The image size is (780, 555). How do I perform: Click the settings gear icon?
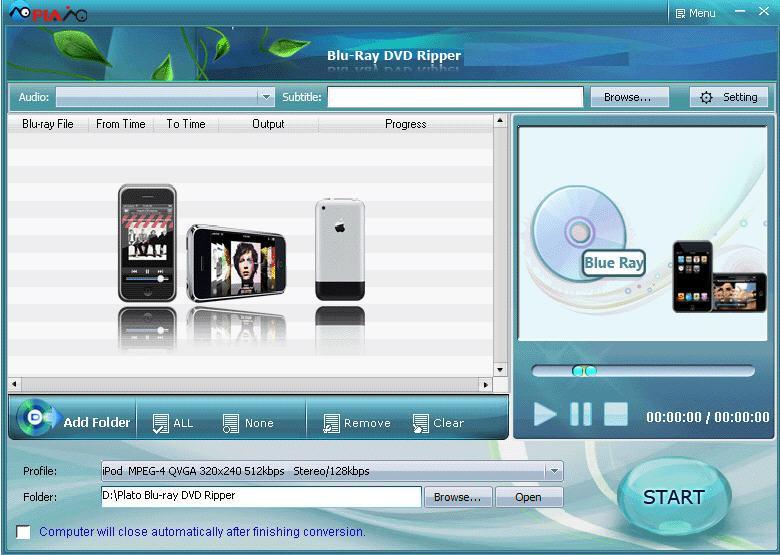click(x=706, y=97)
